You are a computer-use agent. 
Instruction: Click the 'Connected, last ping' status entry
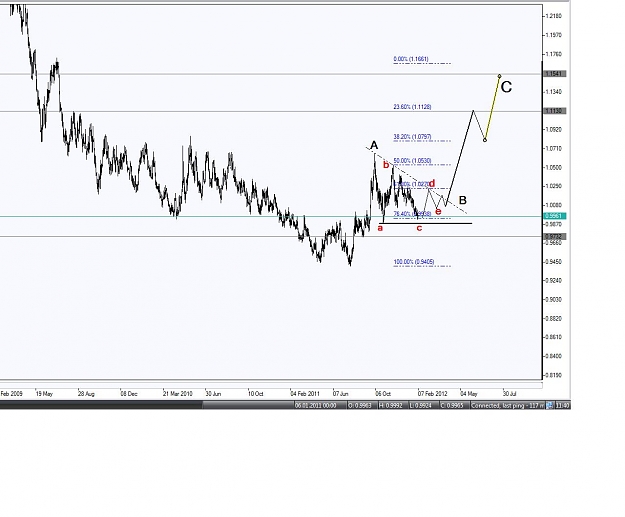pyautogui.click(x=507, y=405)
